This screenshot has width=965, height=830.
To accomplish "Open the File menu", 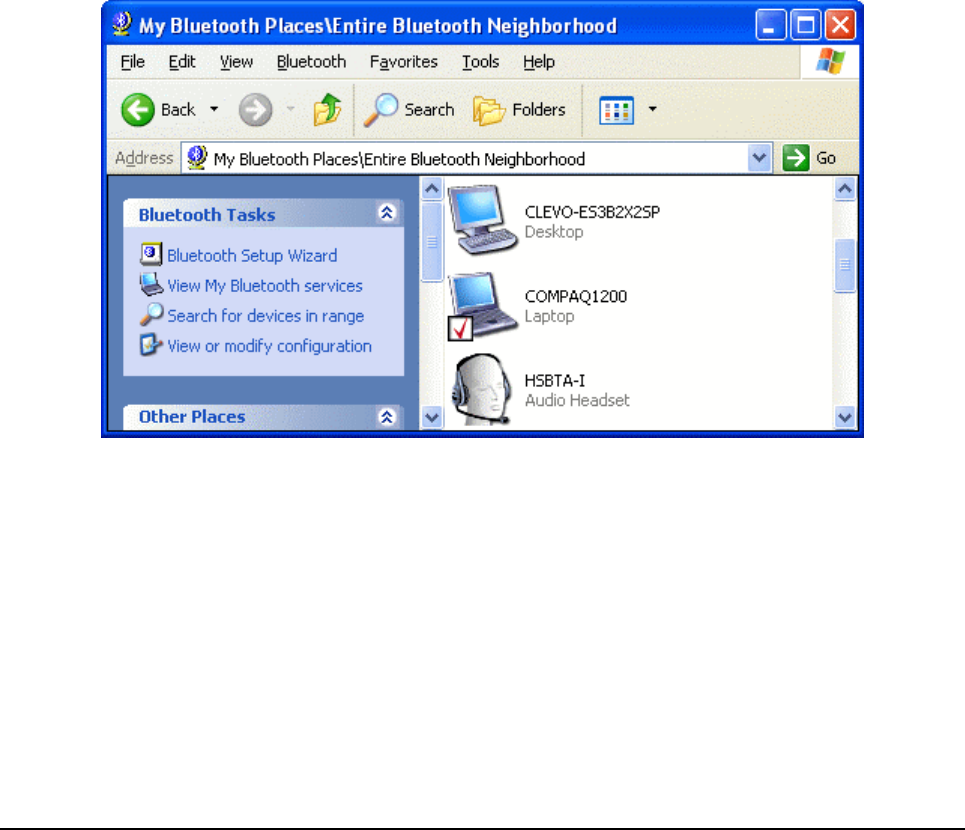I will pyautogui.click(x=132, y=62).
